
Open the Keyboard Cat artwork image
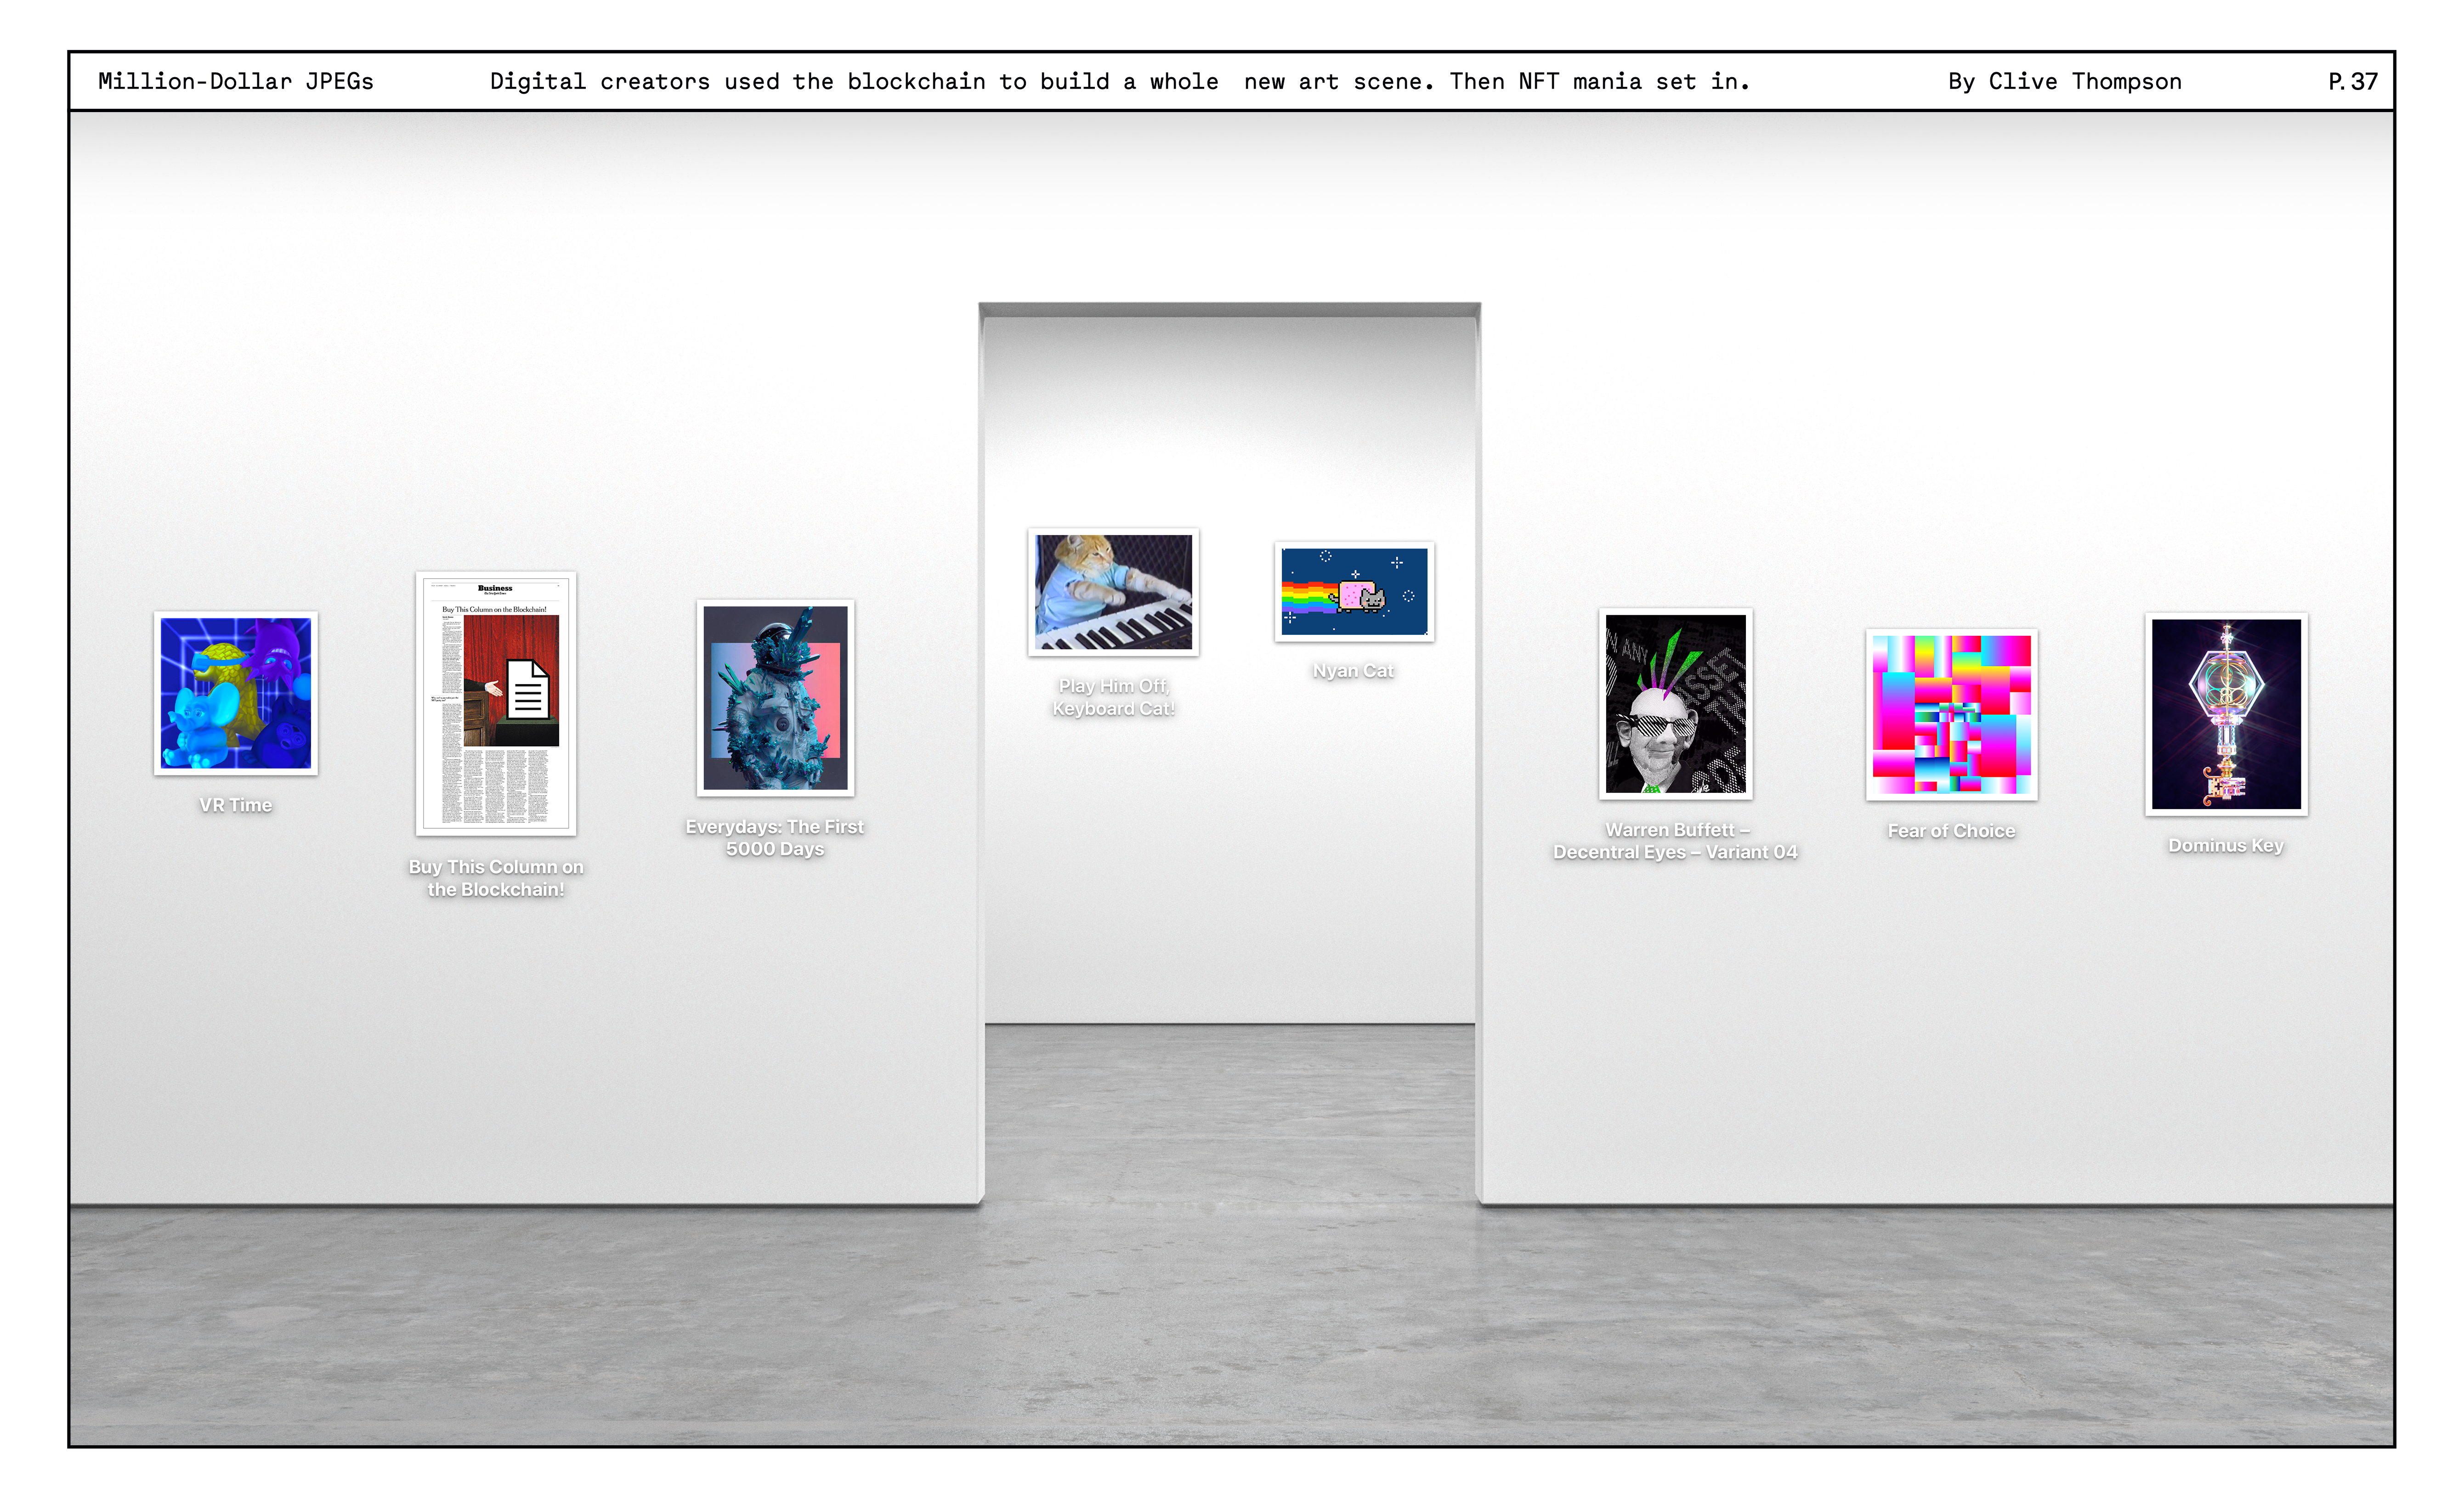click(x=1113, y=592)
